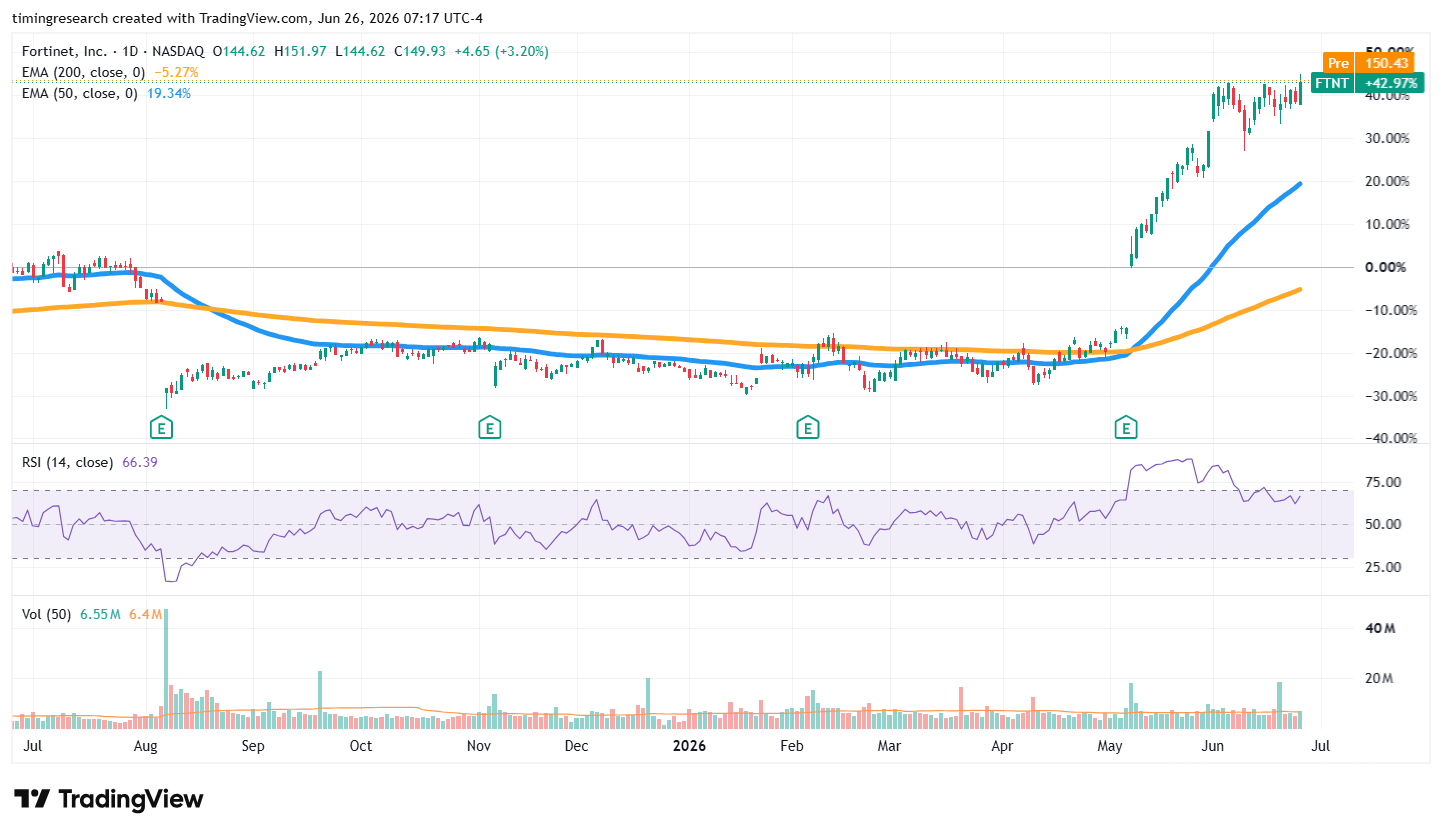Click the 20 M volume scale label
Screen dimensions: 1442x835
tap(1380, 678)
